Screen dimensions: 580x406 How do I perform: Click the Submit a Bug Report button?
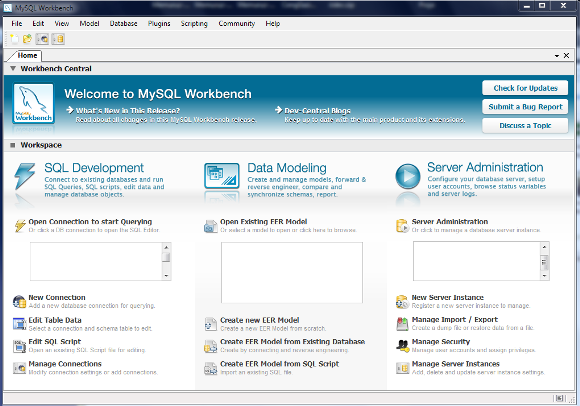click(x=525, y=107)
